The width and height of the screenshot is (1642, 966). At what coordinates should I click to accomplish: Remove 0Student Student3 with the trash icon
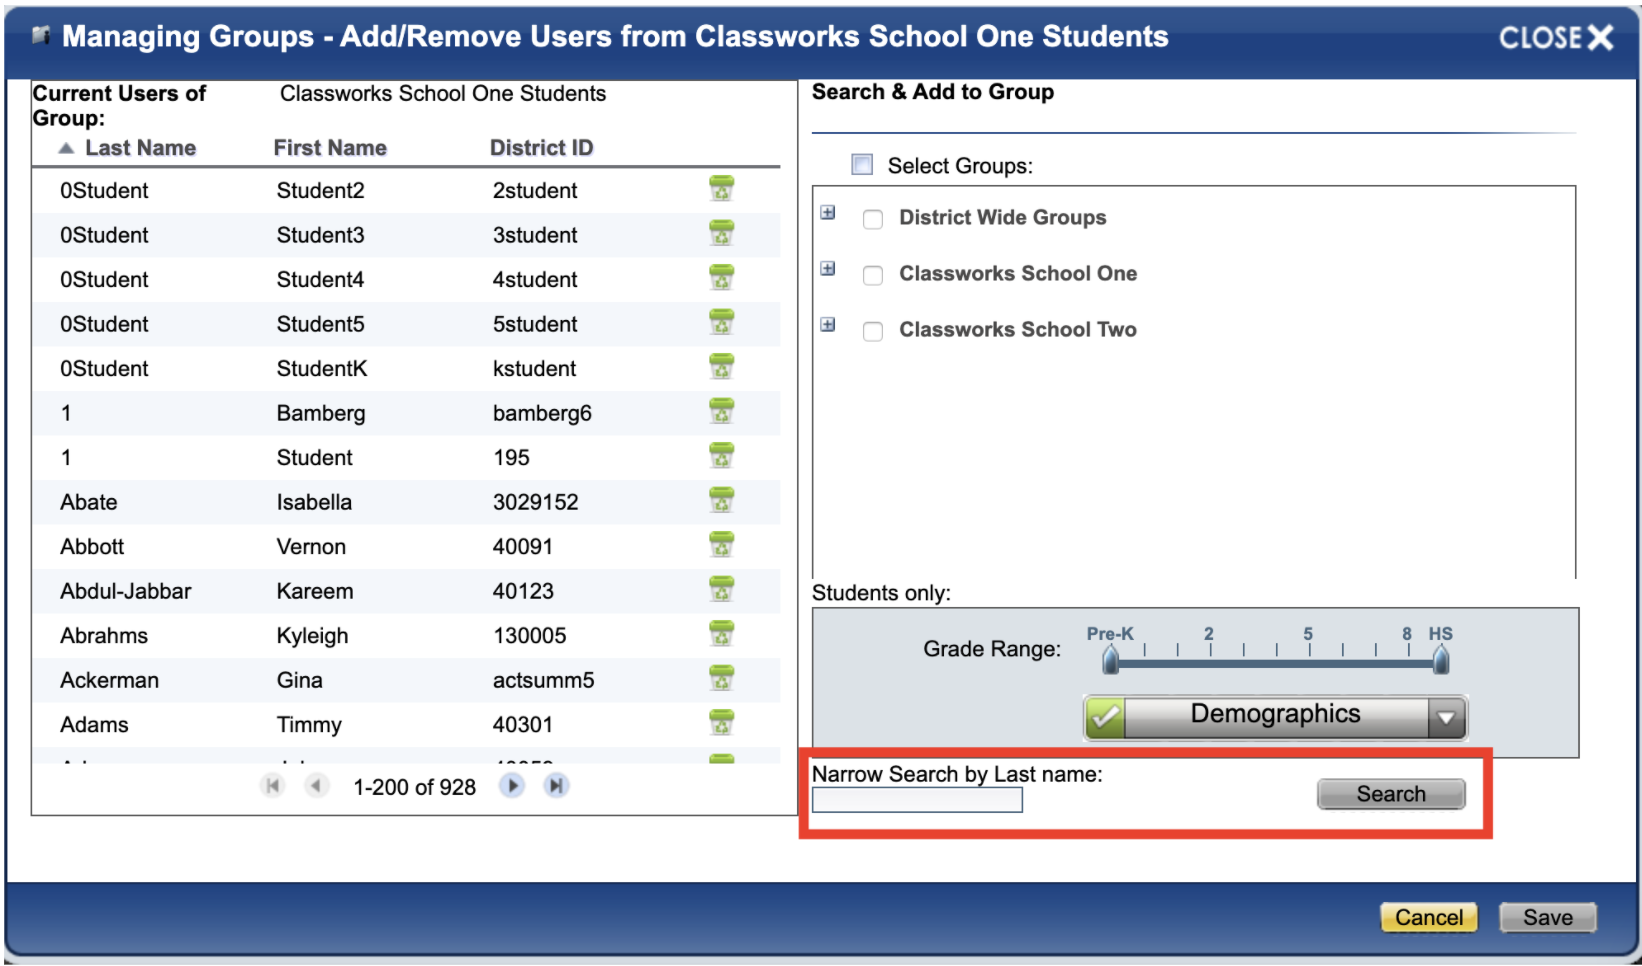click(x=721, y=234)
